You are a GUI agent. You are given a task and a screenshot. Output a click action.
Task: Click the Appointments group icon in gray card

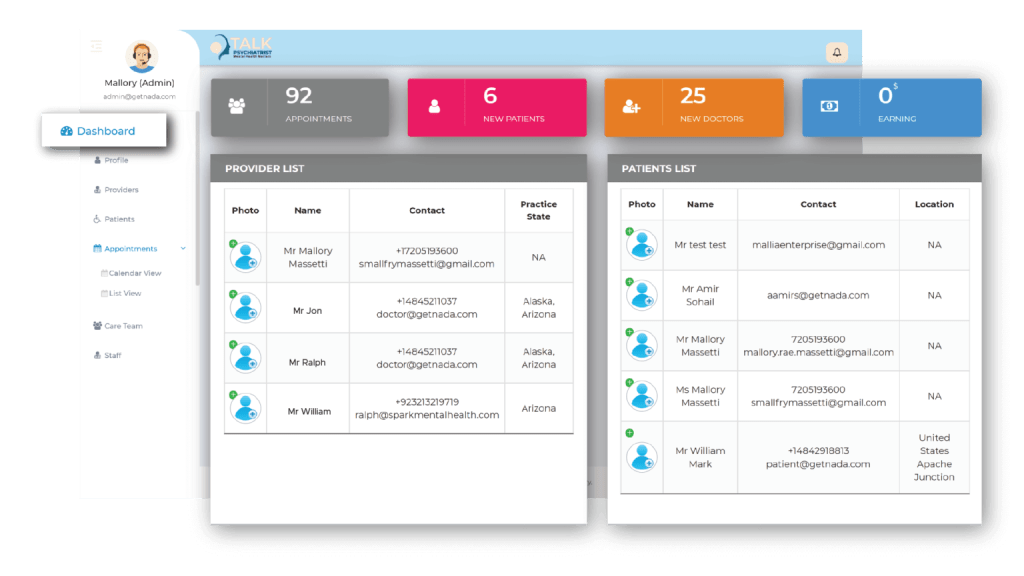237,106
